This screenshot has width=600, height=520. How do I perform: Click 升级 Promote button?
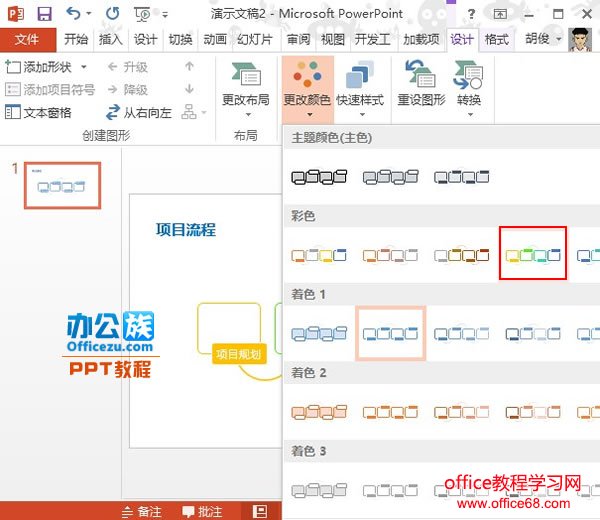pos(127,67)
